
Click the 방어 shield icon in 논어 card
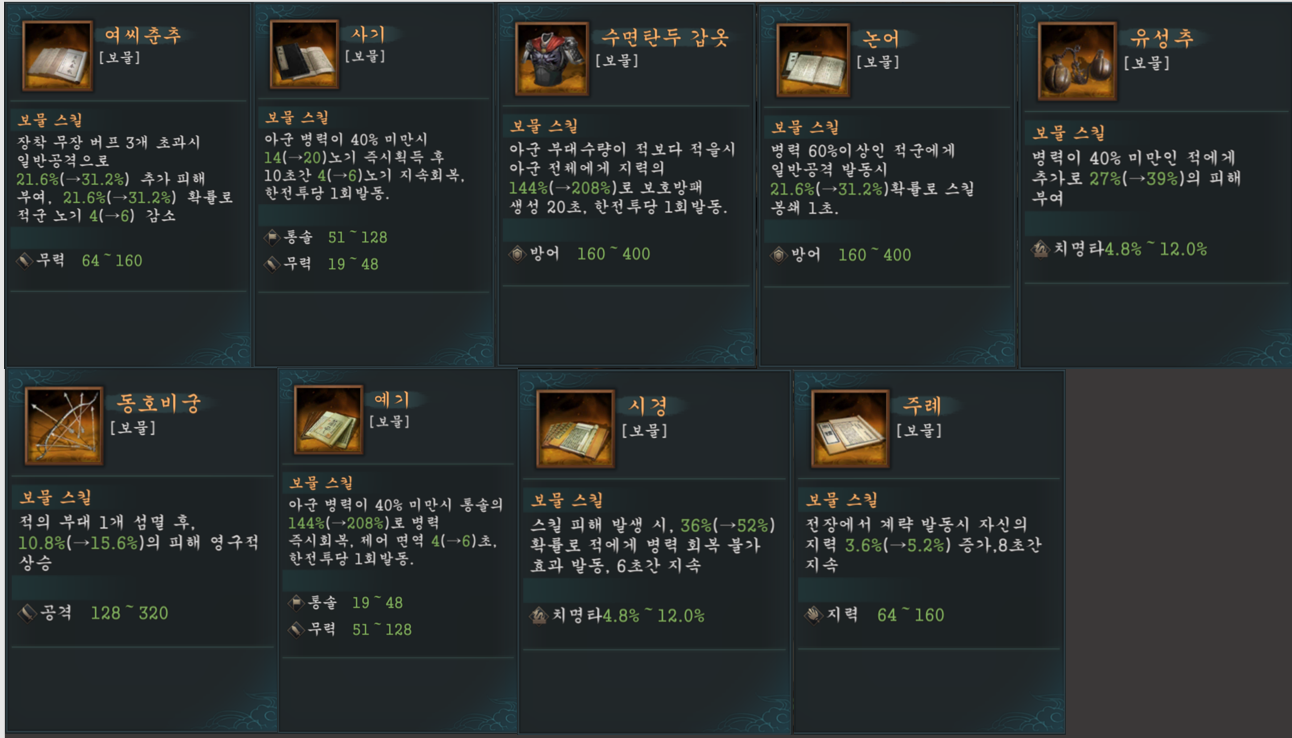(x=779, y=255)
